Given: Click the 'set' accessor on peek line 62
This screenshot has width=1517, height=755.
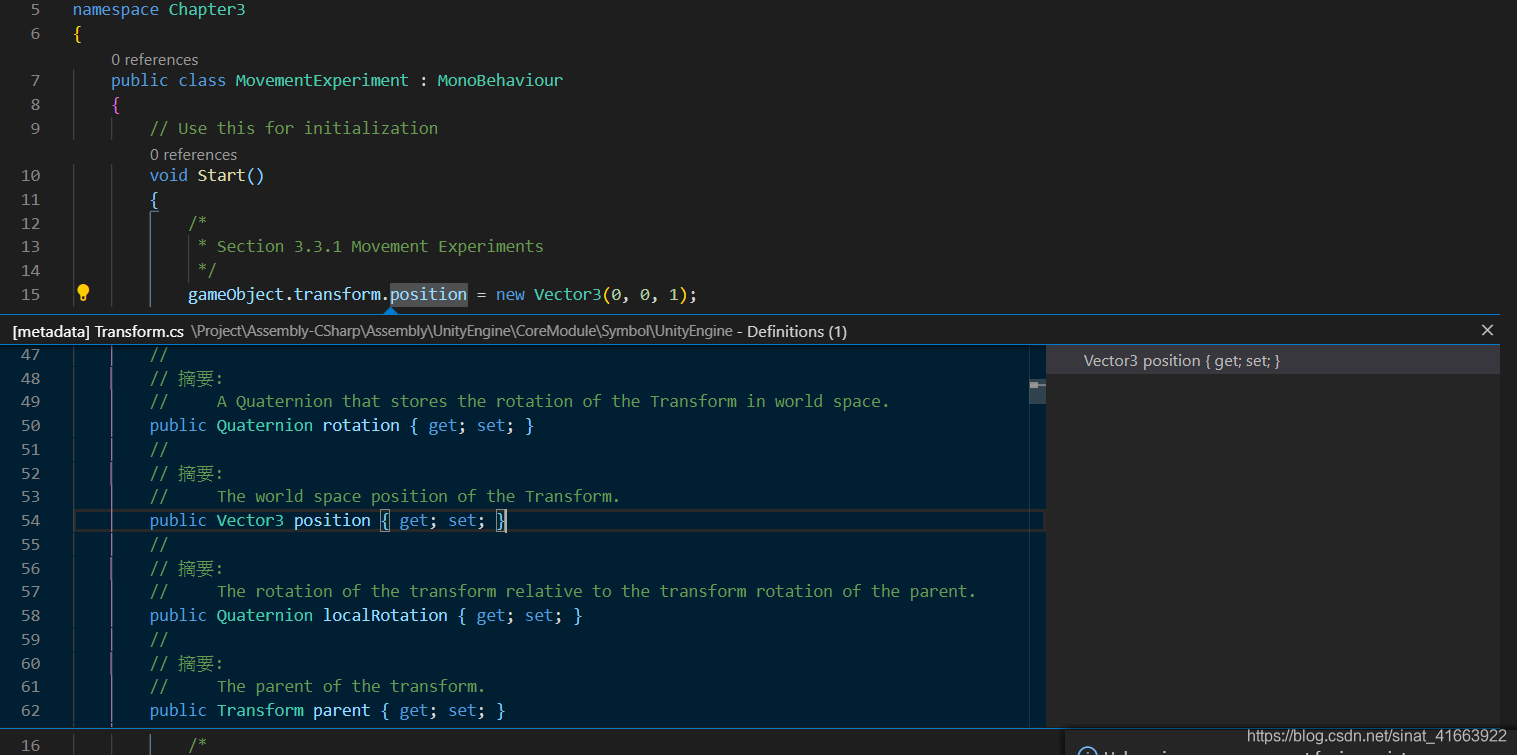Looking at the screenshot, I should [462, 710].
